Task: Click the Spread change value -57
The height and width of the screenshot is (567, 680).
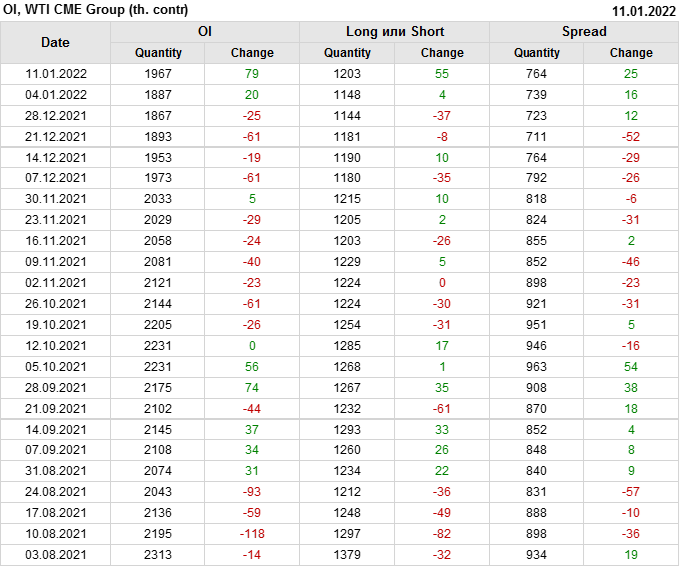Action: [631, 492]
